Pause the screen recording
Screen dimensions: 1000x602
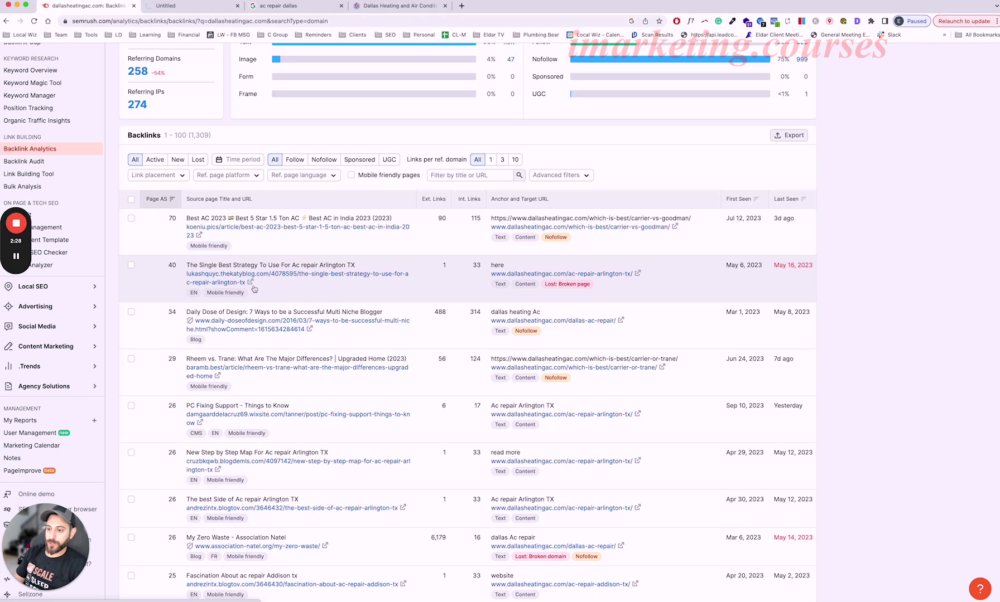coord(16,256)
